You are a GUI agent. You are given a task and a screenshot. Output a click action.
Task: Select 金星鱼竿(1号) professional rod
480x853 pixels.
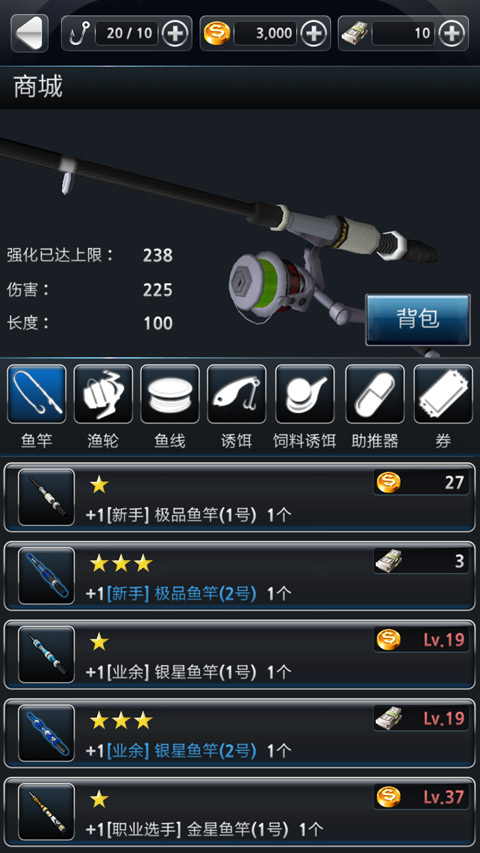[x=239, y=812]
